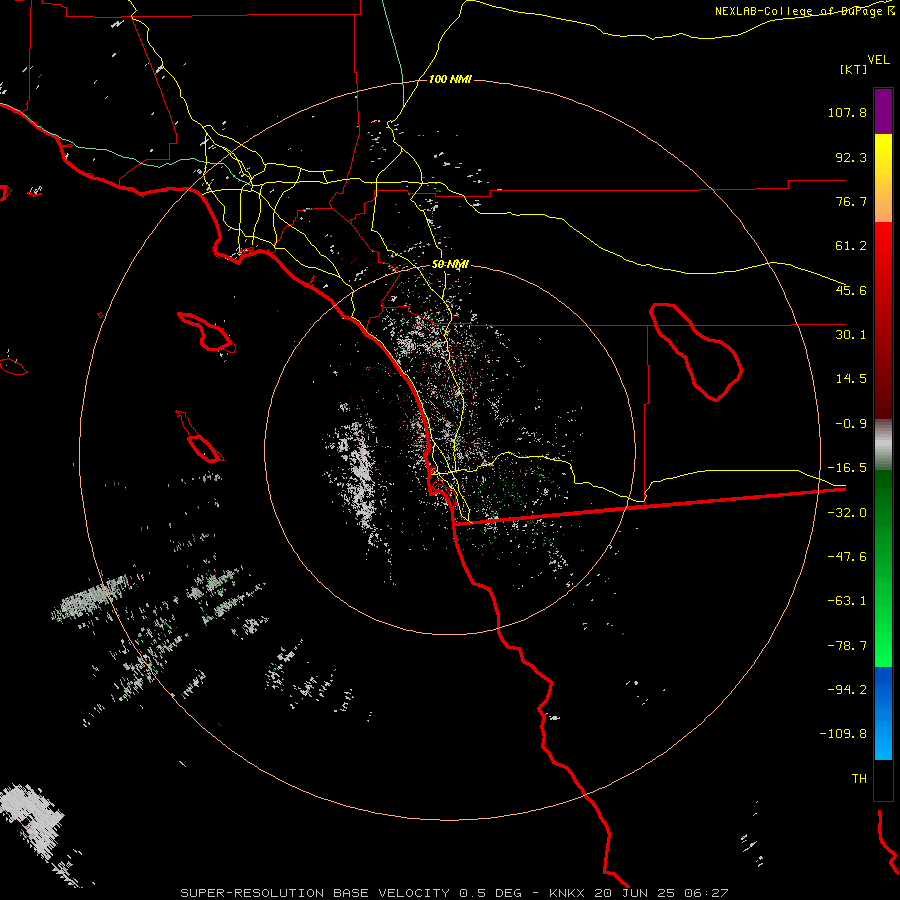Pick the purple top segment of color bar

[x=883, y=111]
